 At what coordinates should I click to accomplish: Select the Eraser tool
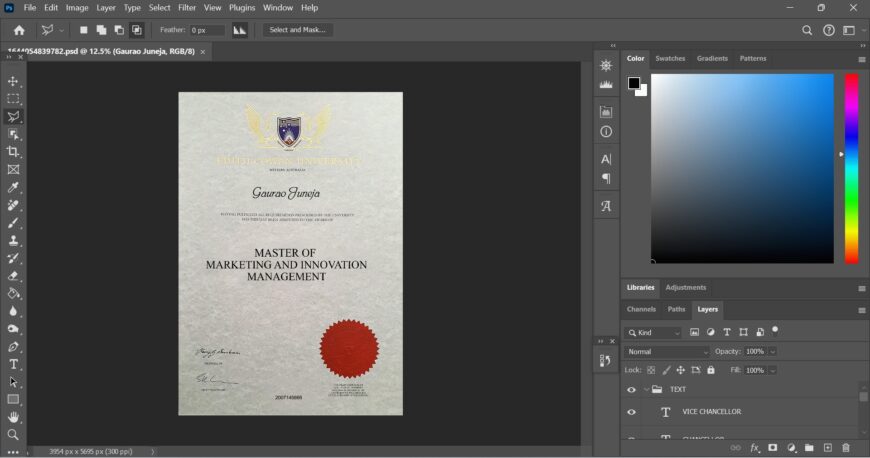coord(13,276)
